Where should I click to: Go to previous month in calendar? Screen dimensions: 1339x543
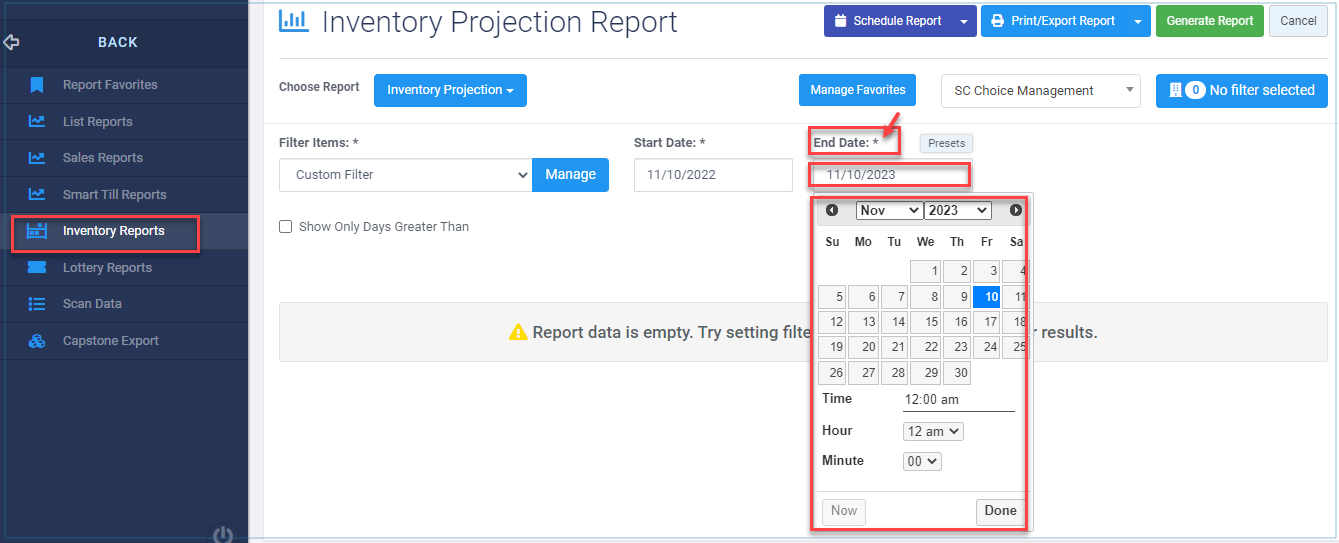click(832, 210)
